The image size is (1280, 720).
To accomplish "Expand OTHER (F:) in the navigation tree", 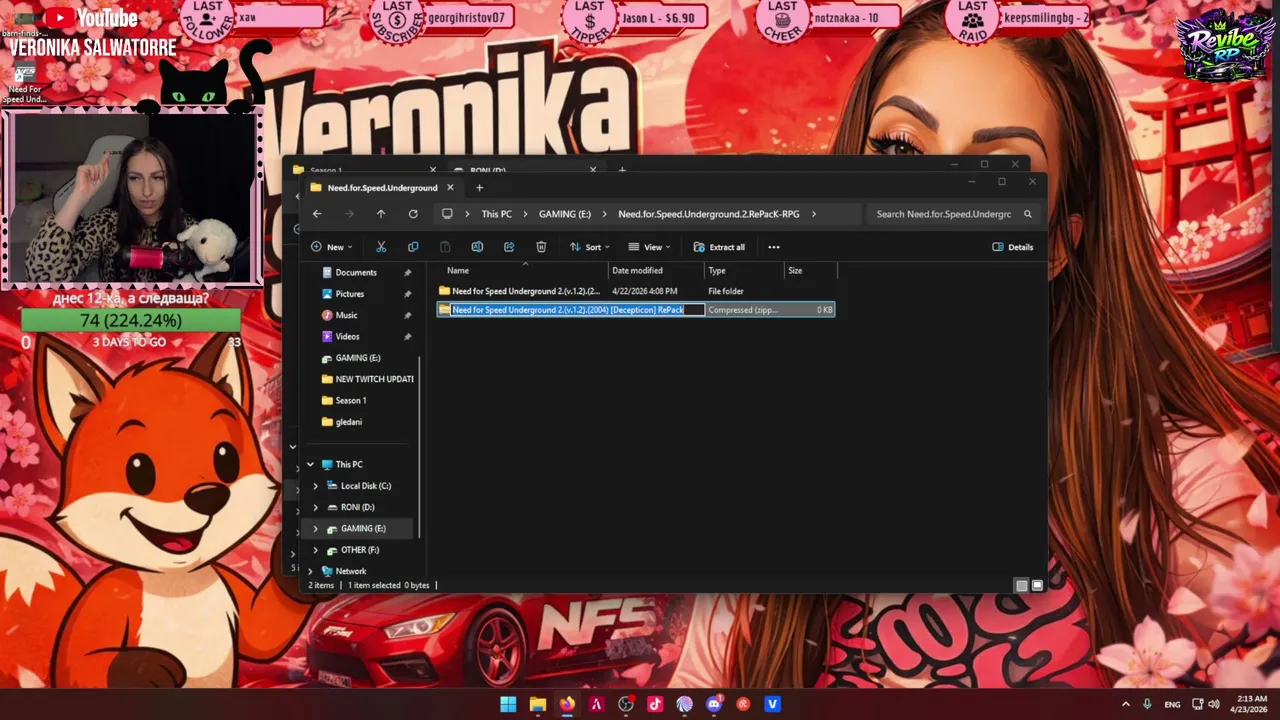I will click(316, 550).
